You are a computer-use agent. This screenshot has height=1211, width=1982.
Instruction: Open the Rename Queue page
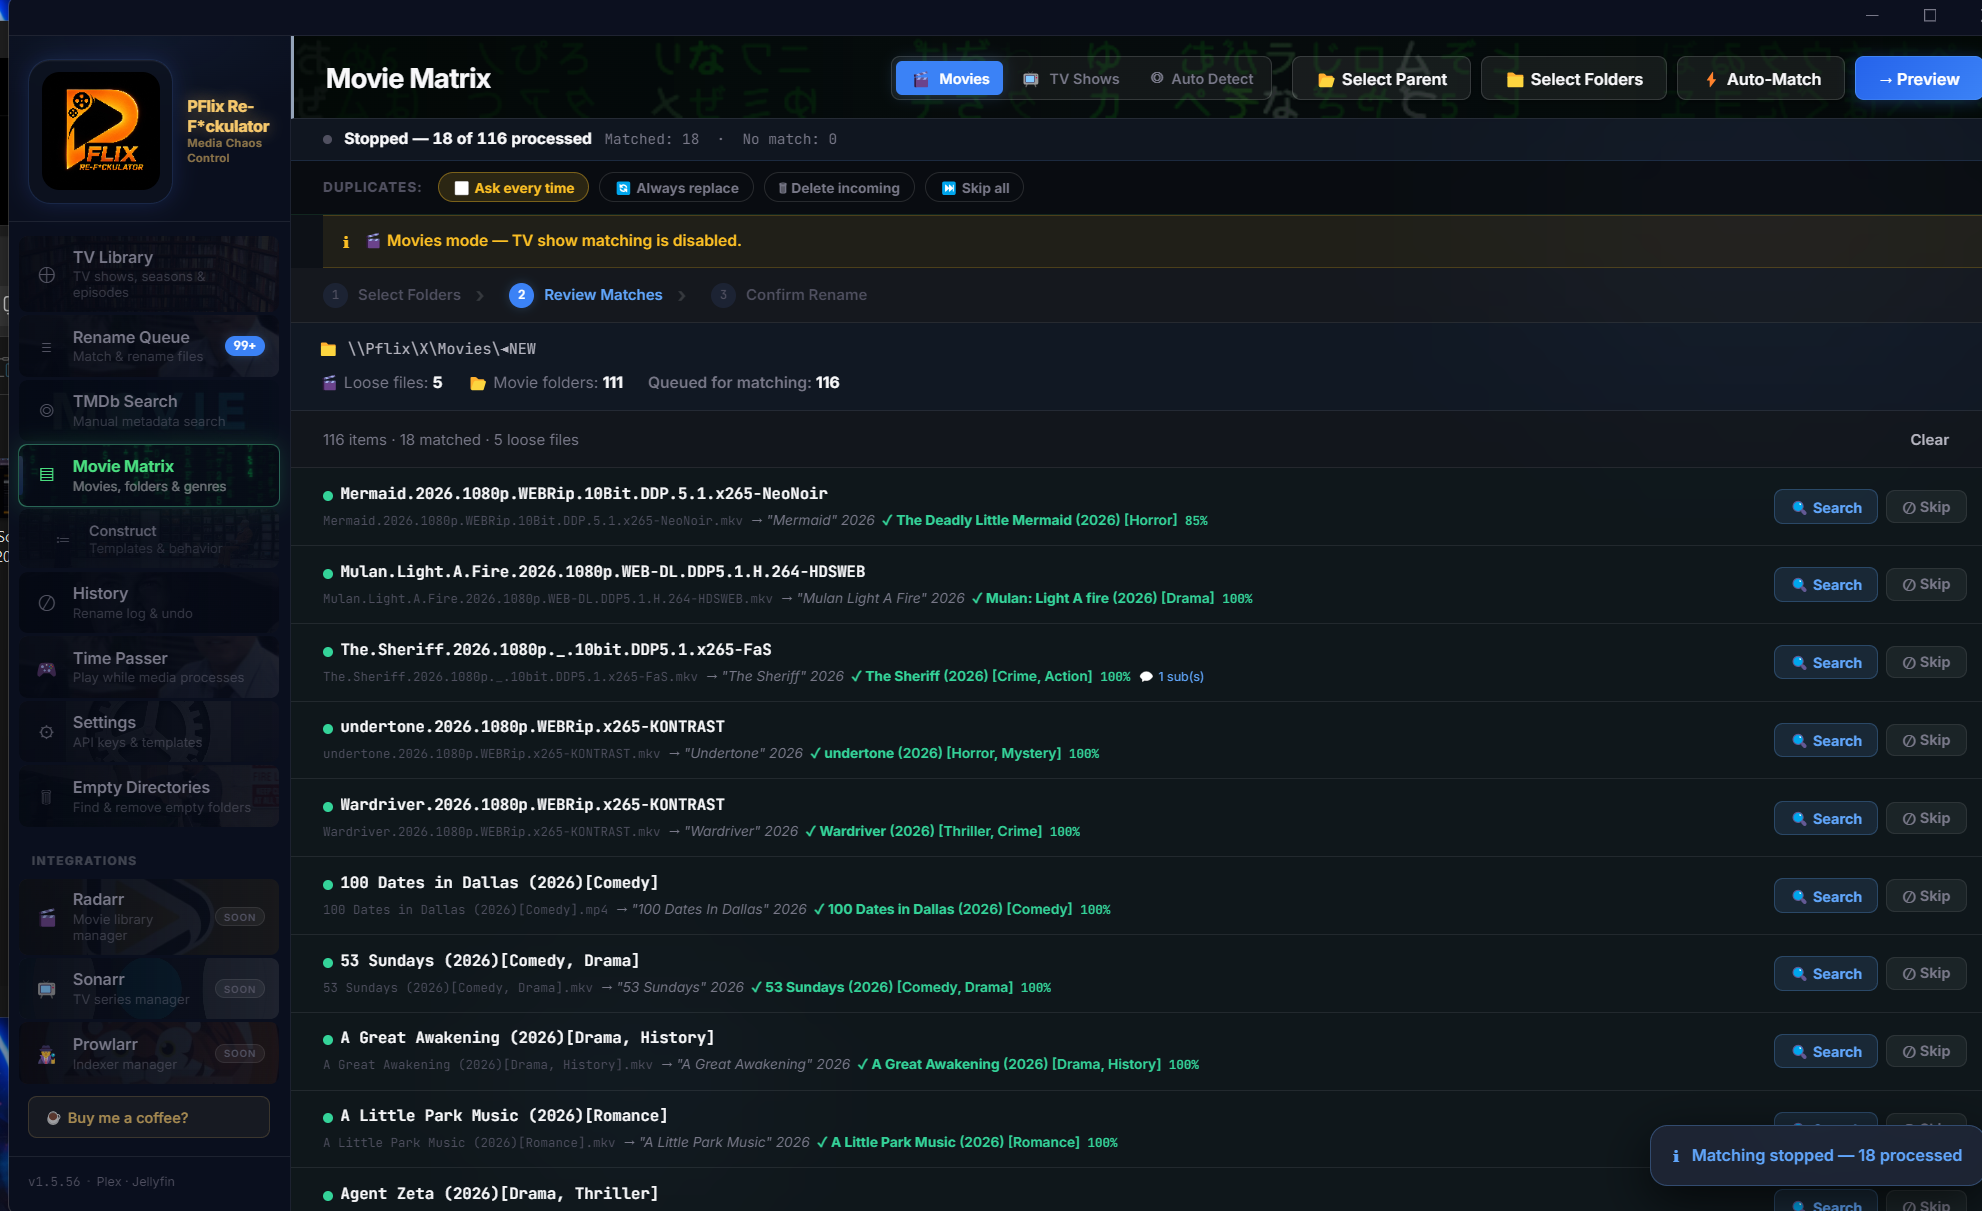pos(149,347)
